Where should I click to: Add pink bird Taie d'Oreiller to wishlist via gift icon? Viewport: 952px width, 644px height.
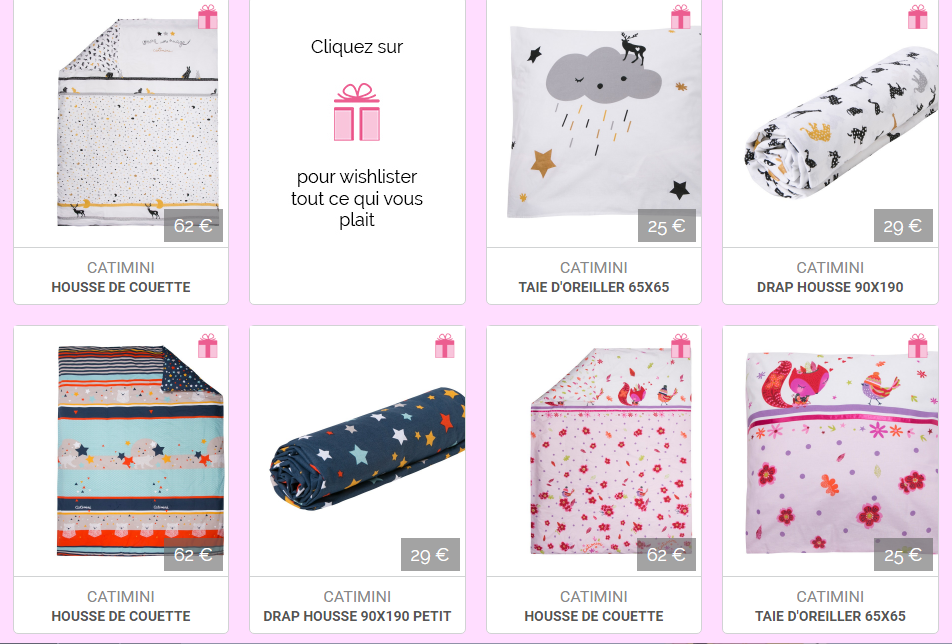(x=917, y=345)
